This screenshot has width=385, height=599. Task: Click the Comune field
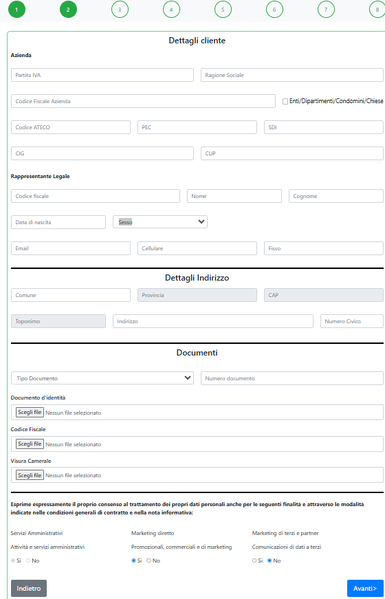click(x=71, y=295)
